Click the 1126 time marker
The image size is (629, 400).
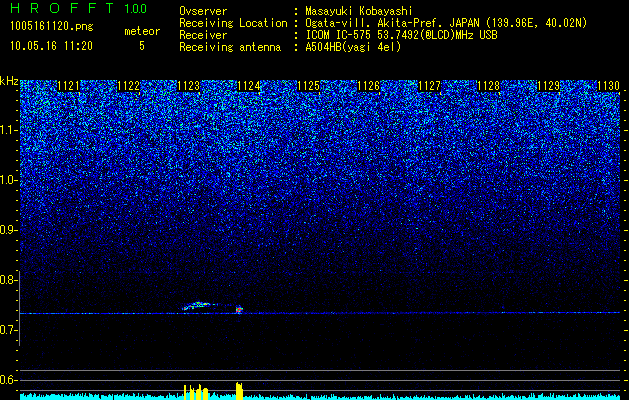click(x=369, y=86)
